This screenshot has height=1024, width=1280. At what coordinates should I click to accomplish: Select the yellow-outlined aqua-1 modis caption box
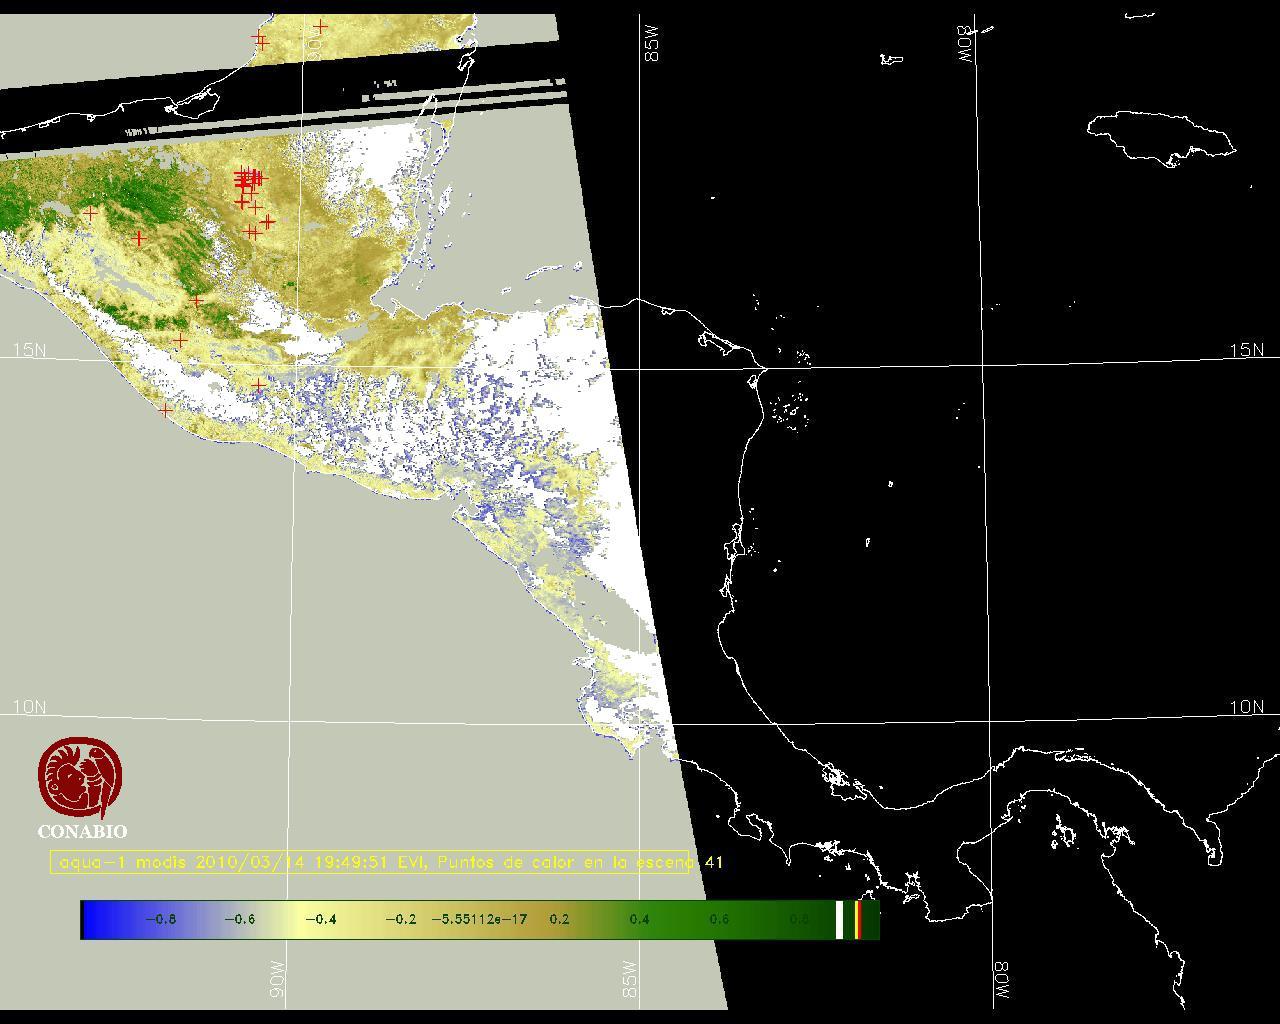click(x=370, y=862)
